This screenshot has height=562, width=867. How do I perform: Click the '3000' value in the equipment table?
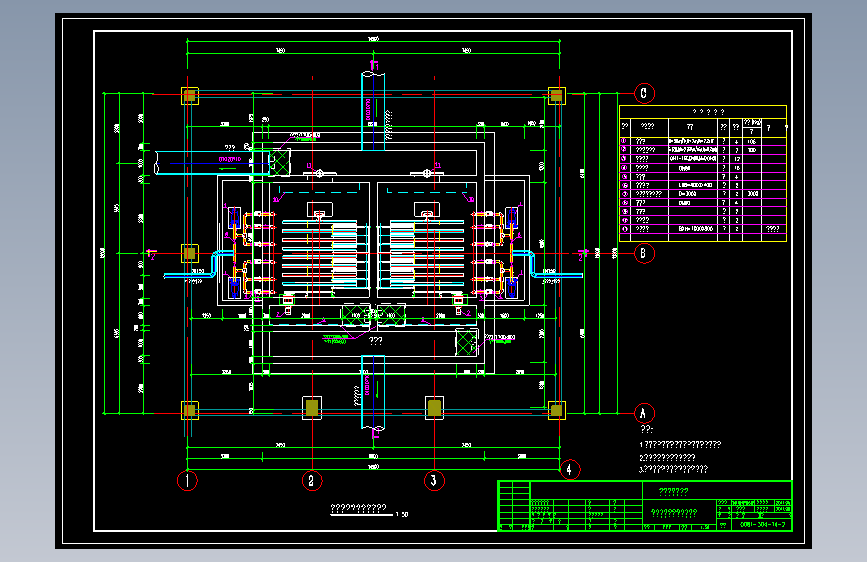tap(753, 194)
